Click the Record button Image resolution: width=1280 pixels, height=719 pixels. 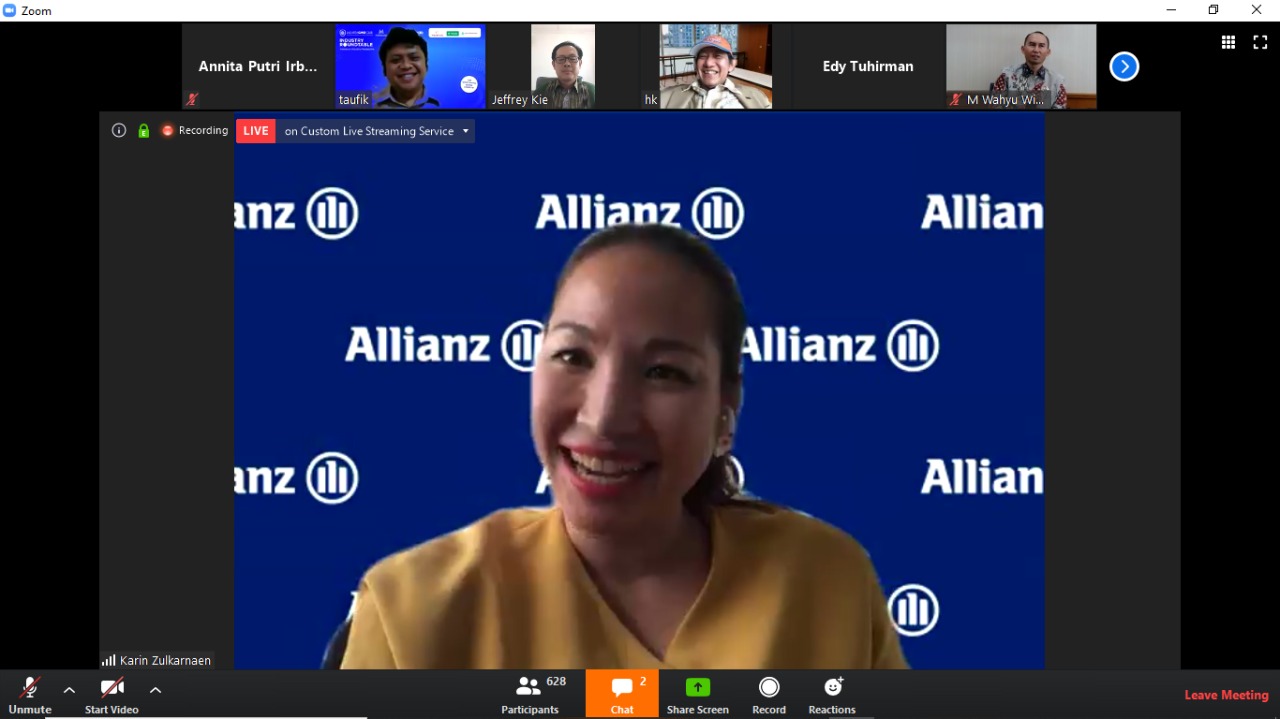(x=769, y=694)
